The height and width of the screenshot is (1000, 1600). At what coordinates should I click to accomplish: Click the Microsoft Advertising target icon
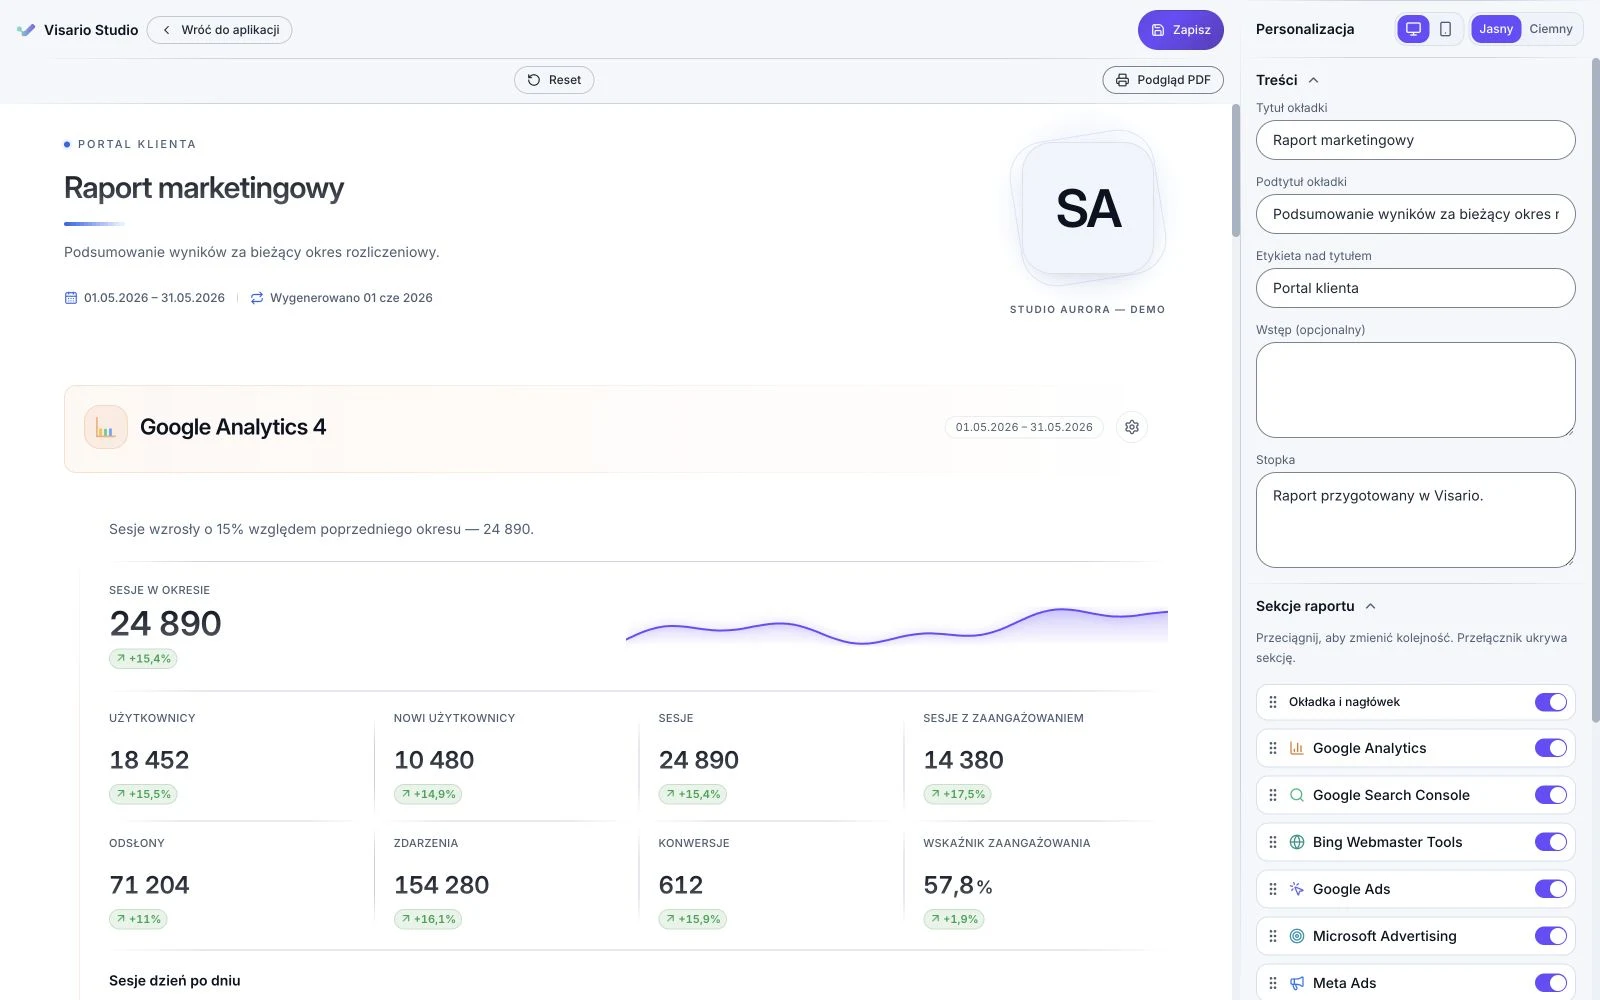[x=1297, y=936]
